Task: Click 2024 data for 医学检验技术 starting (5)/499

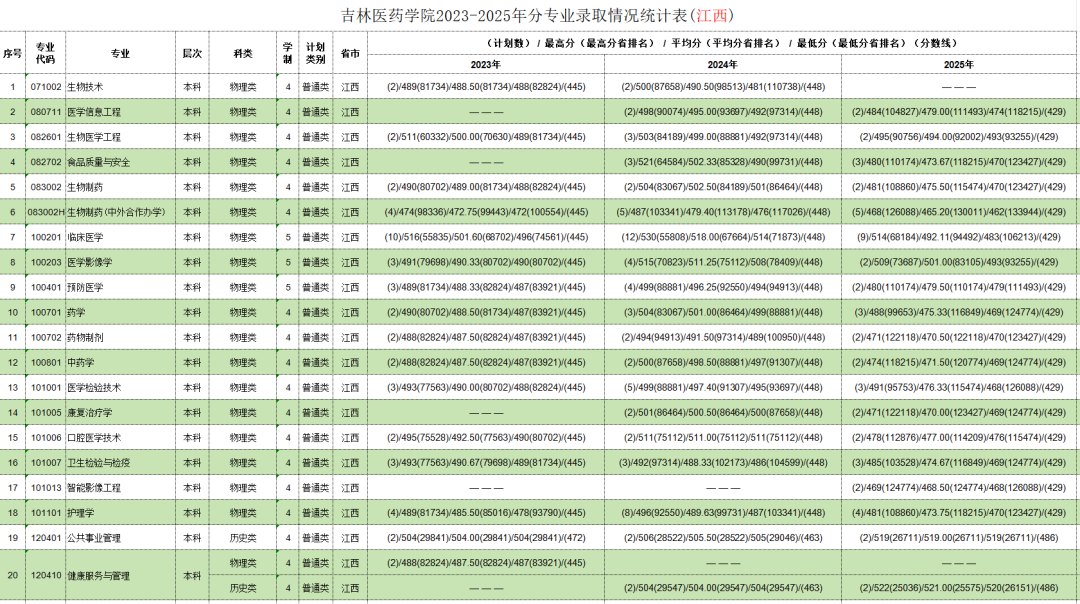Action: 723,388
